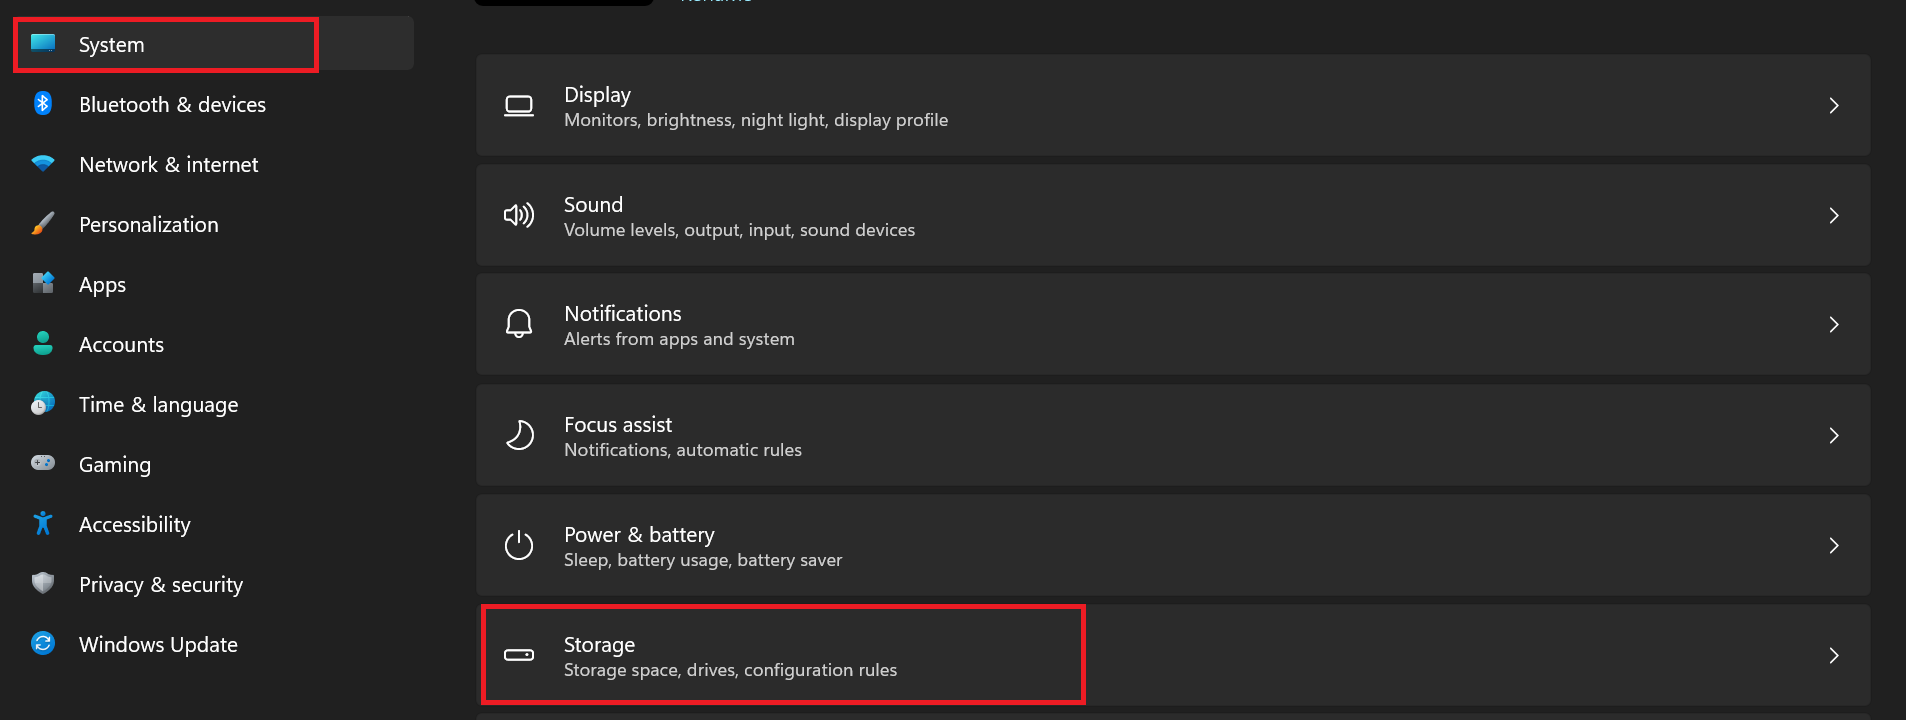Click 'Volume levels, output, input, sound devices' text
Viewport: 1906px width, 720px height.
739,230
